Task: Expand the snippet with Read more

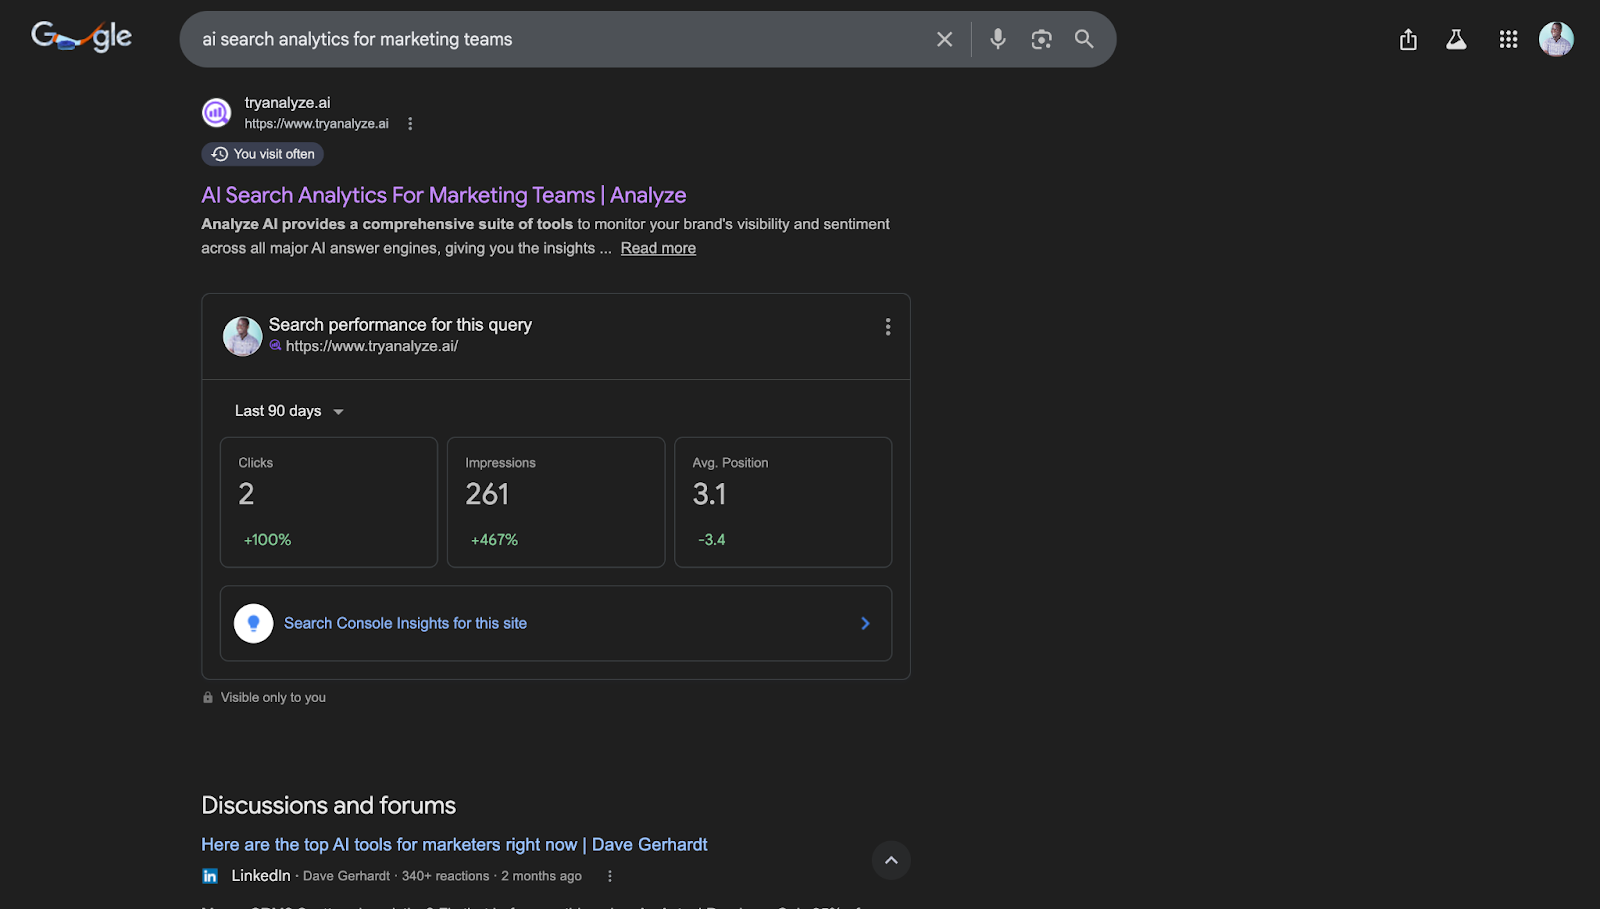Action: point(658,247)
